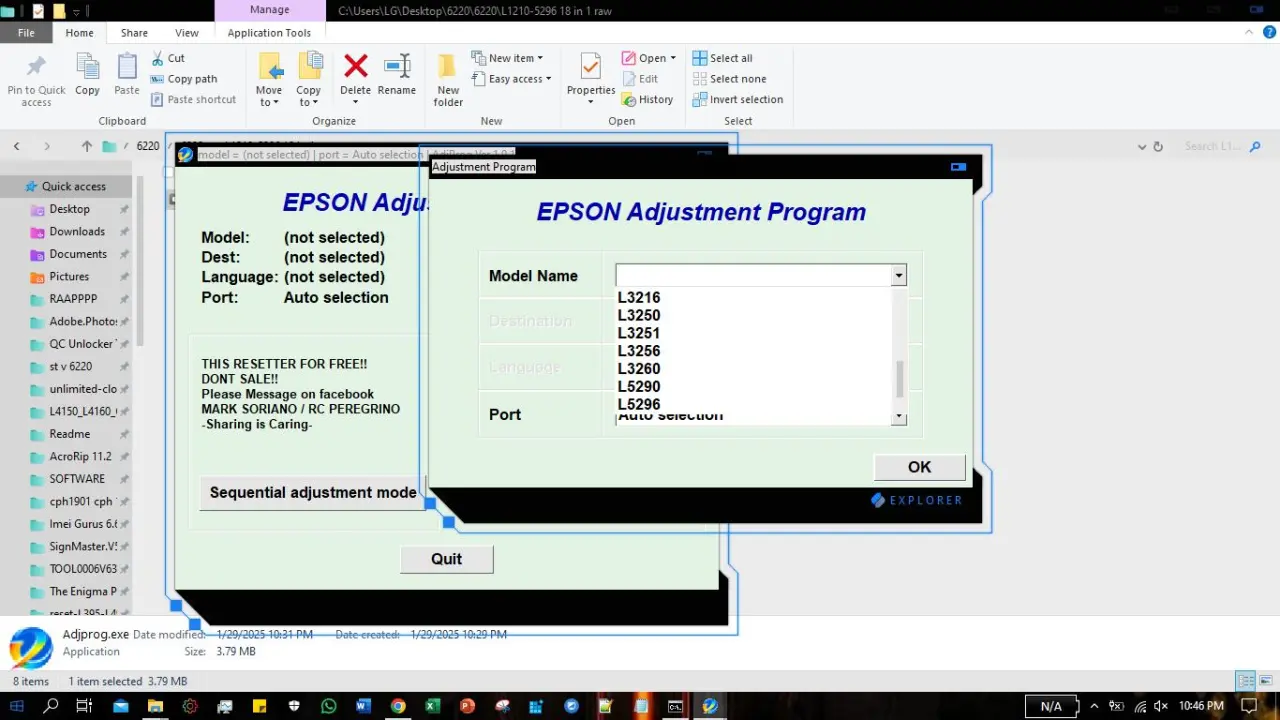Click OK in the Adjustment Program dialog

(919, 467)
